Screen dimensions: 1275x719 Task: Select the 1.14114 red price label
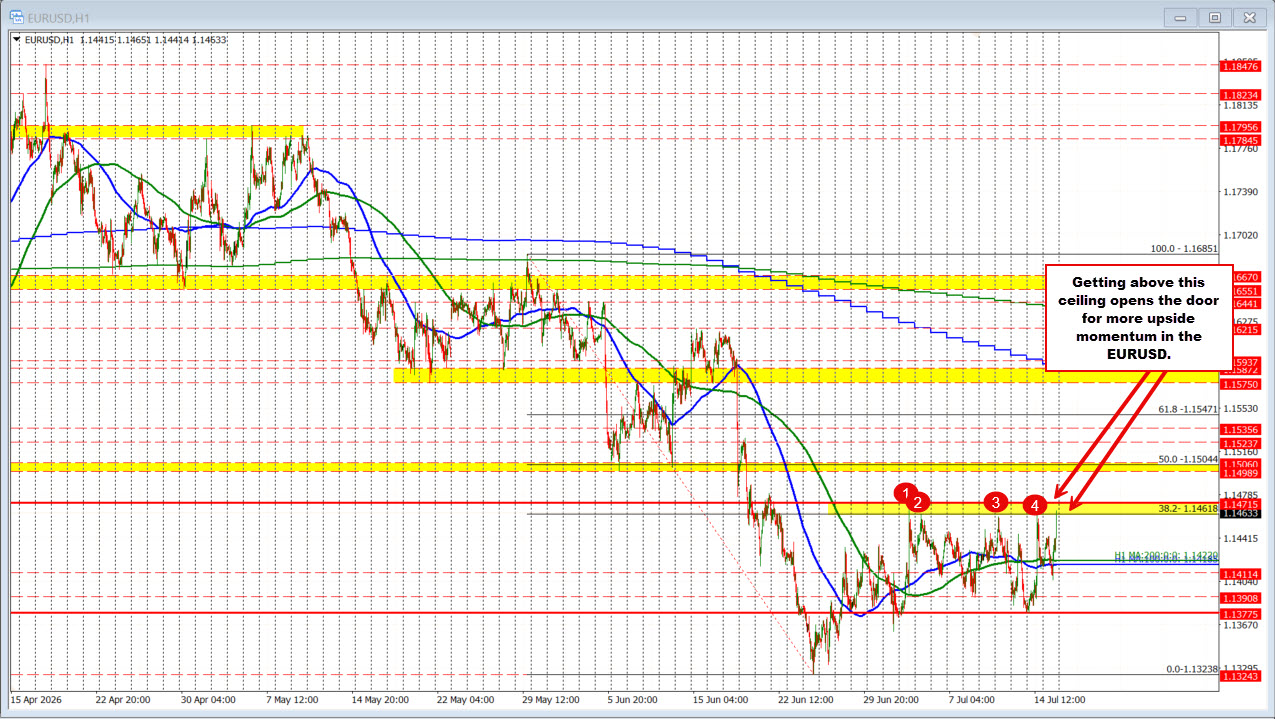(1241, 572)
